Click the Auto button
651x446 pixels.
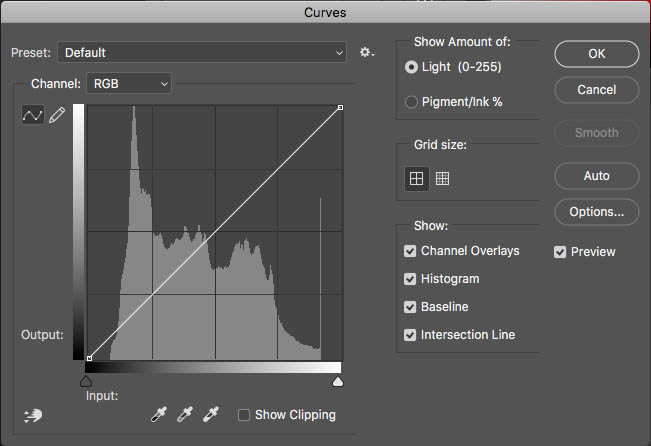597,176
